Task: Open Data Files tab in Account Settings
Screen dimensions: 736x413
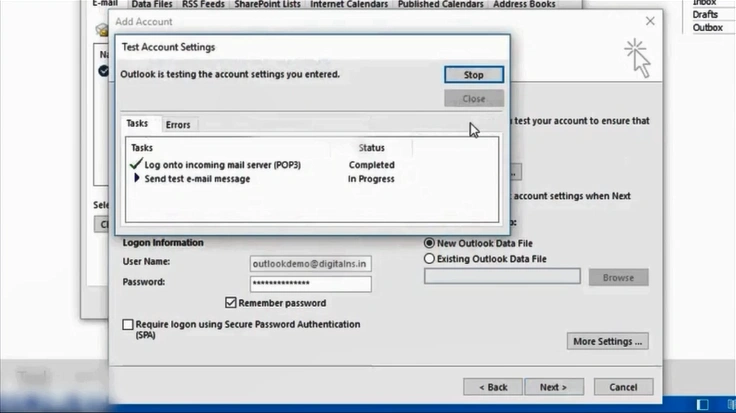Action: coord(152,4)
